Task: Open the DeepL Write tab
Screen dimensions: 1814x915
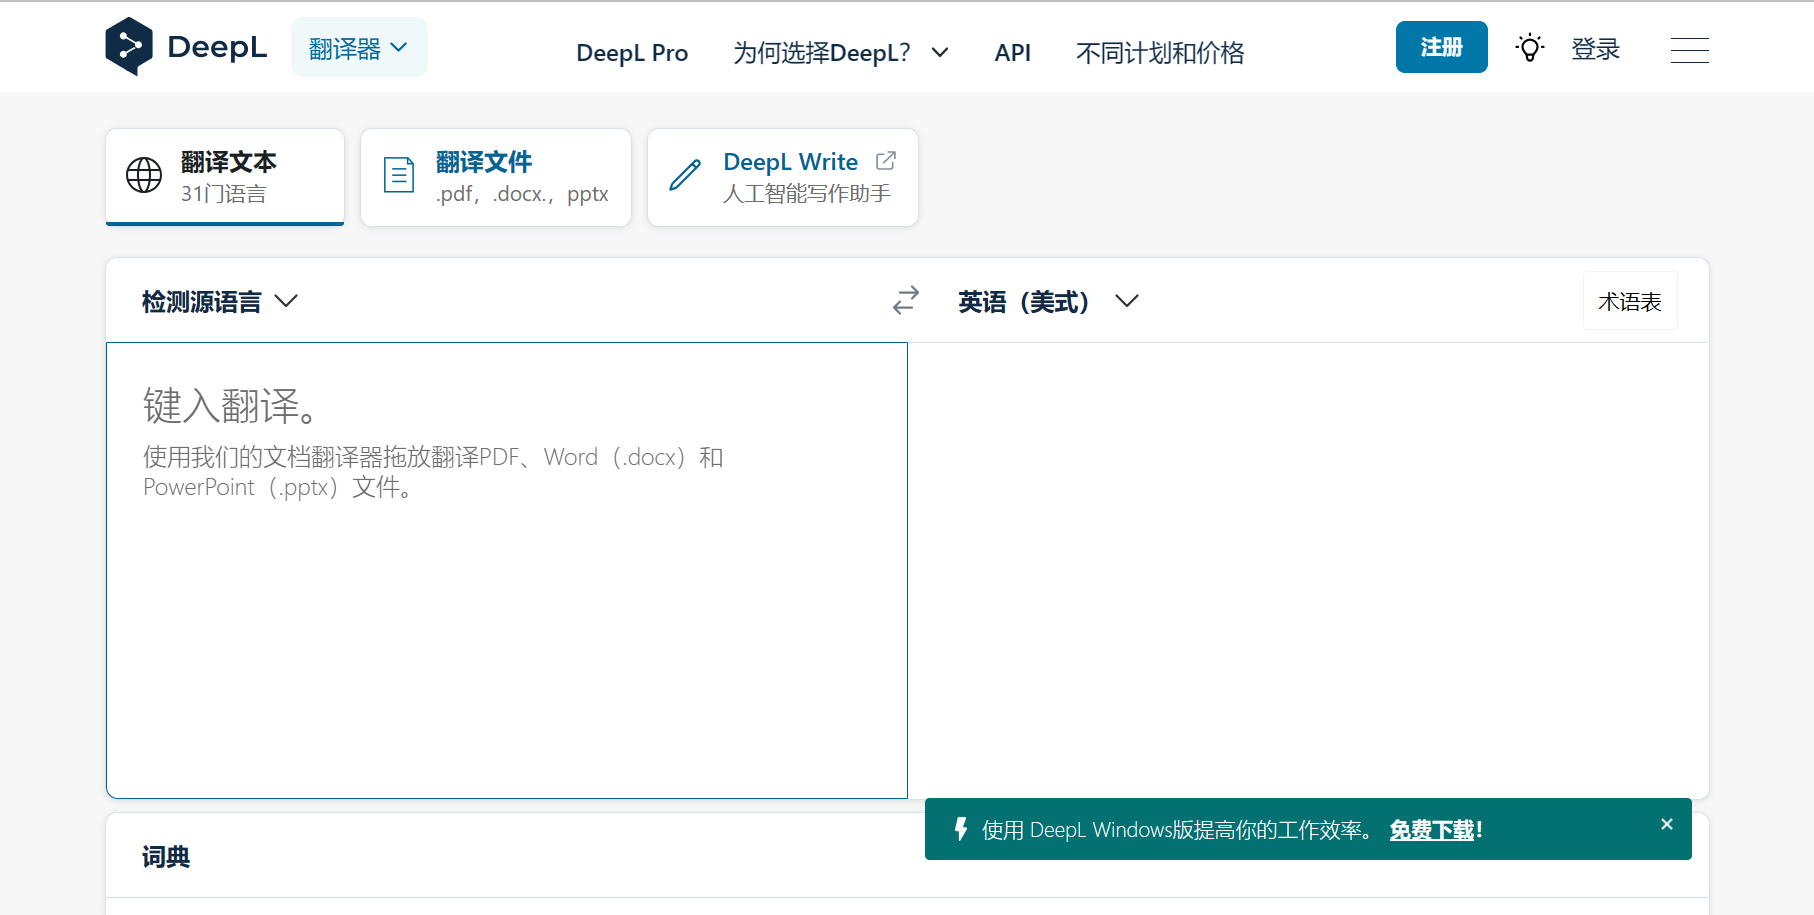Action: [x=783, y=177]
